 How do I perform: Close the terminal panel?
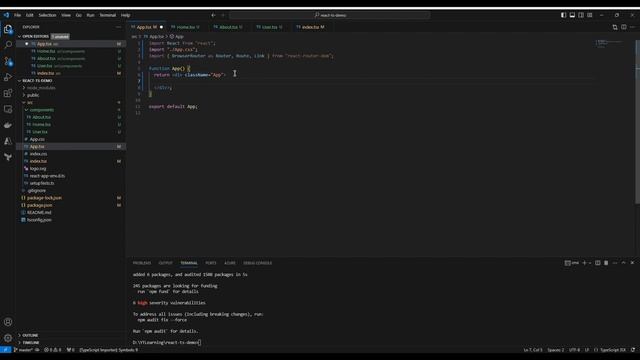pos(632,263)
